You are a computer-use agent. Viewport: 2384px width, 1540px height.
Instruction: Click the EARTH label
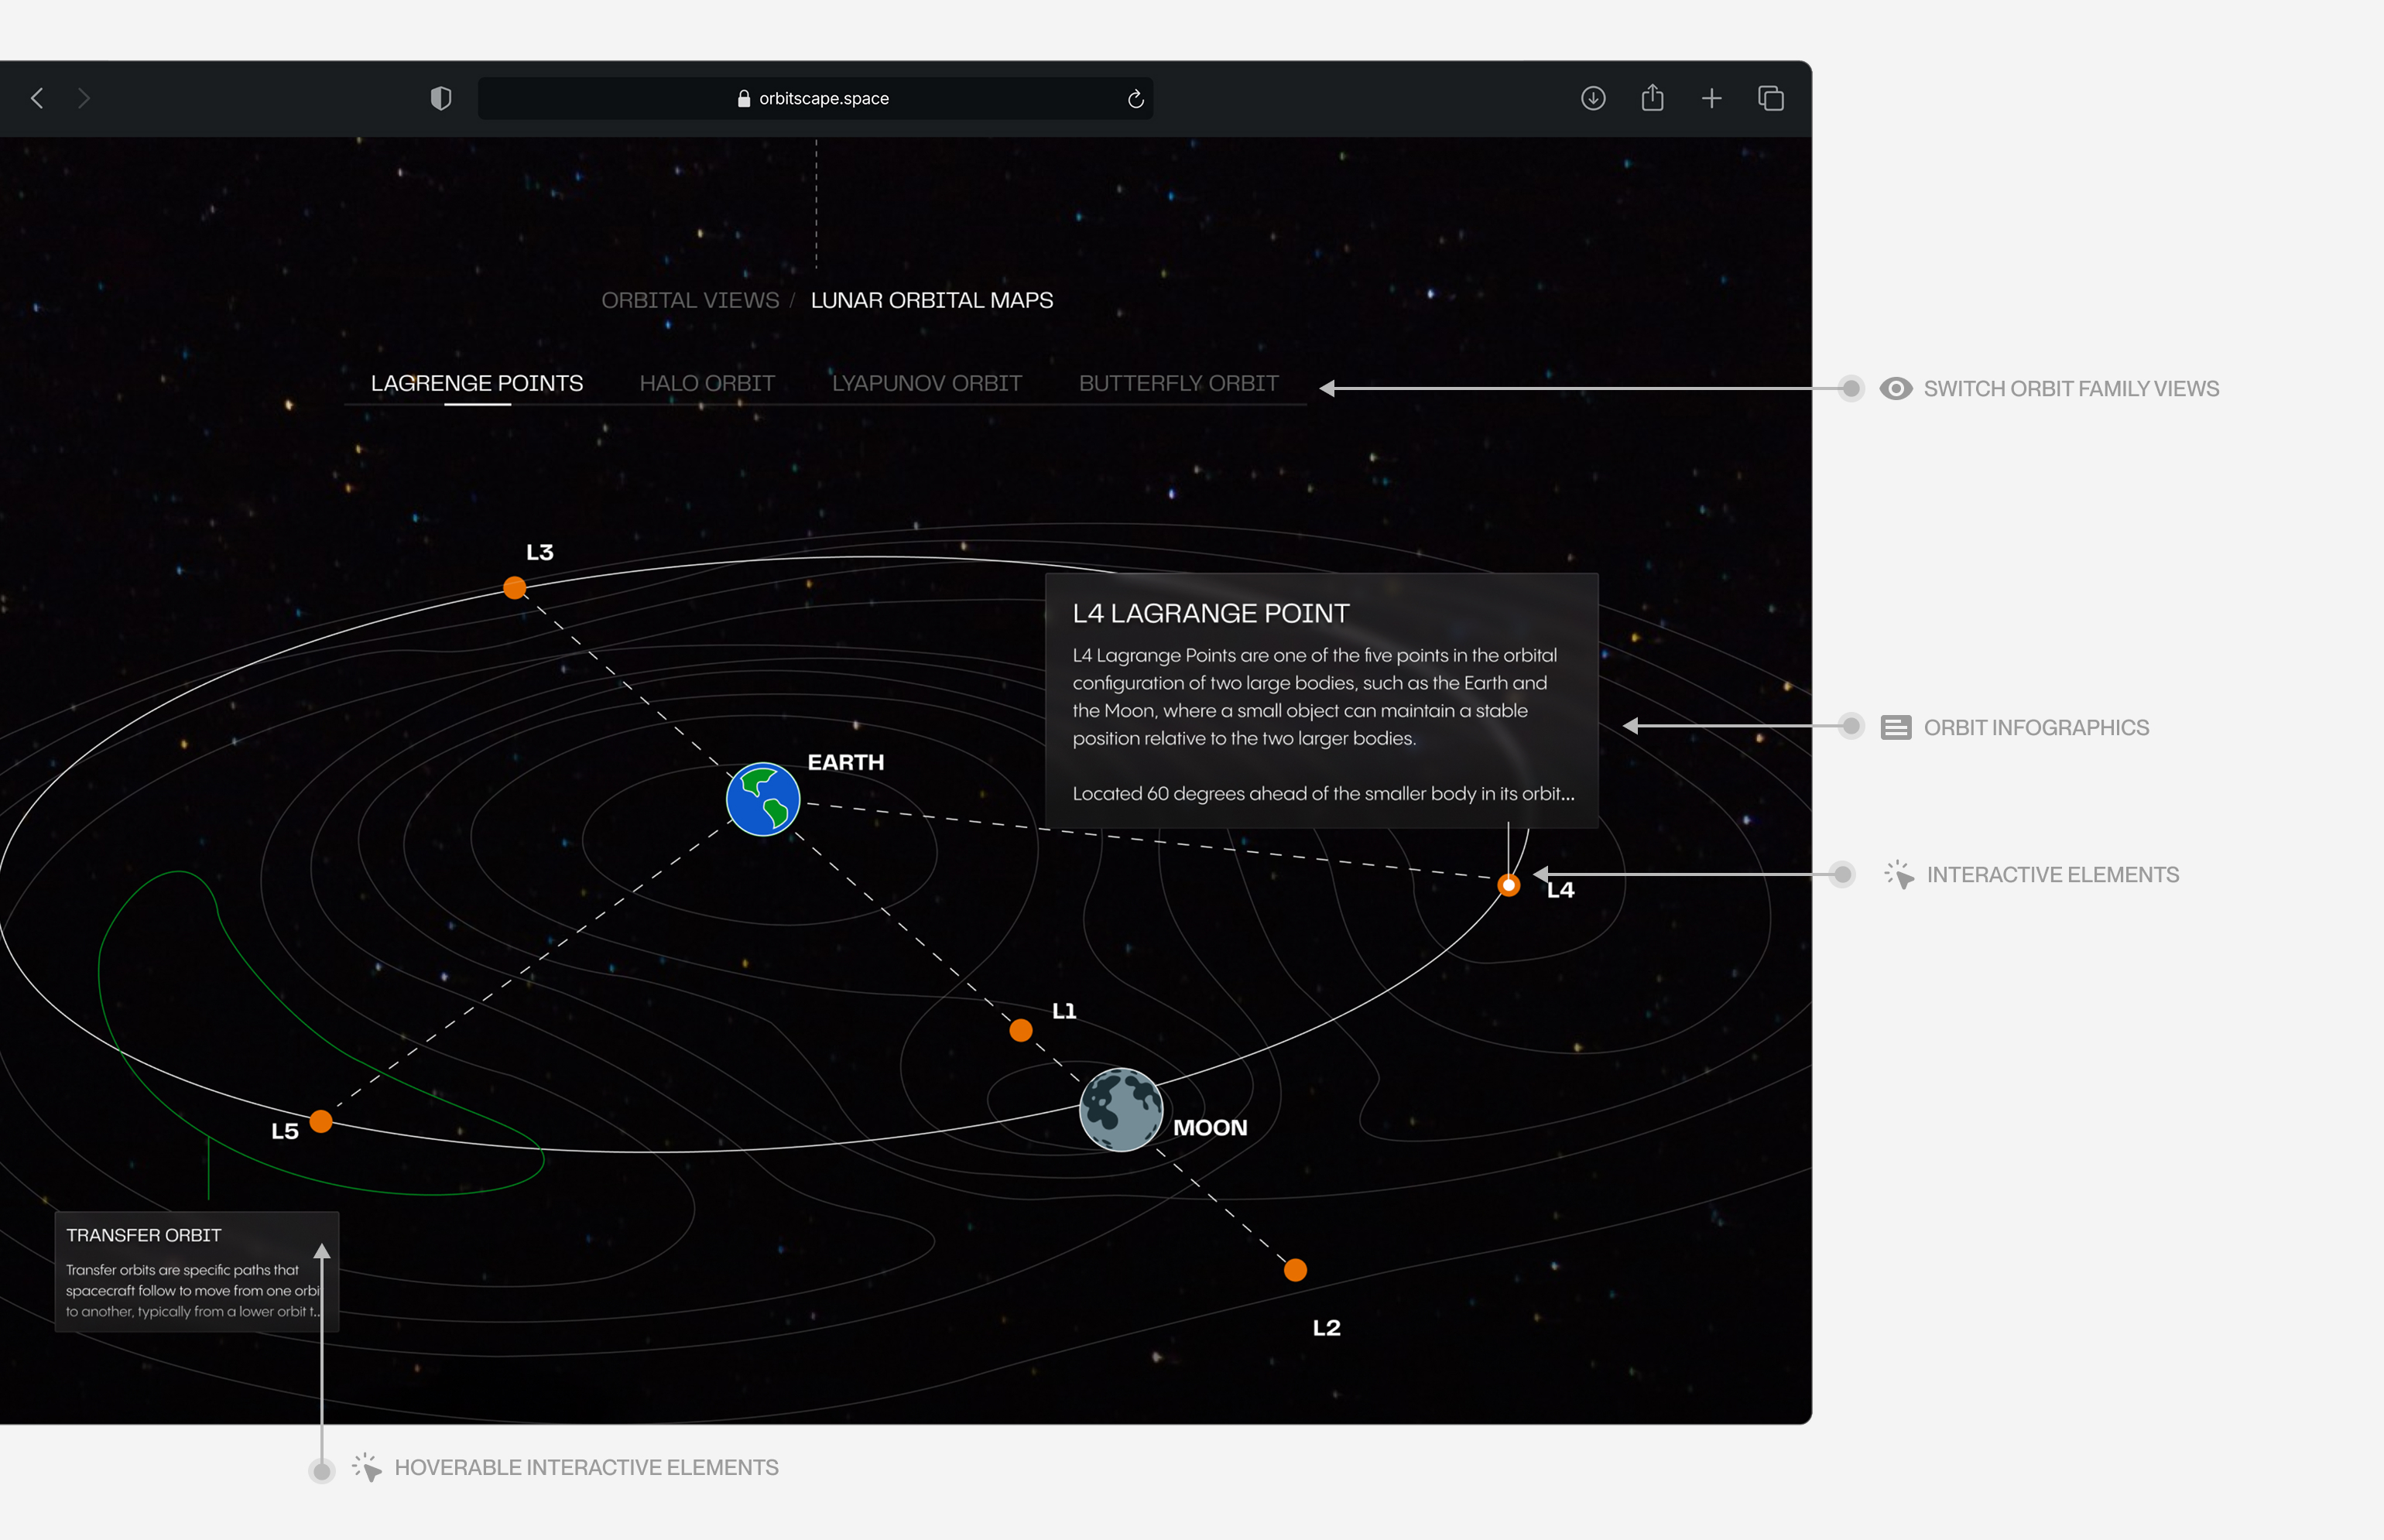(x=846, y=762)
